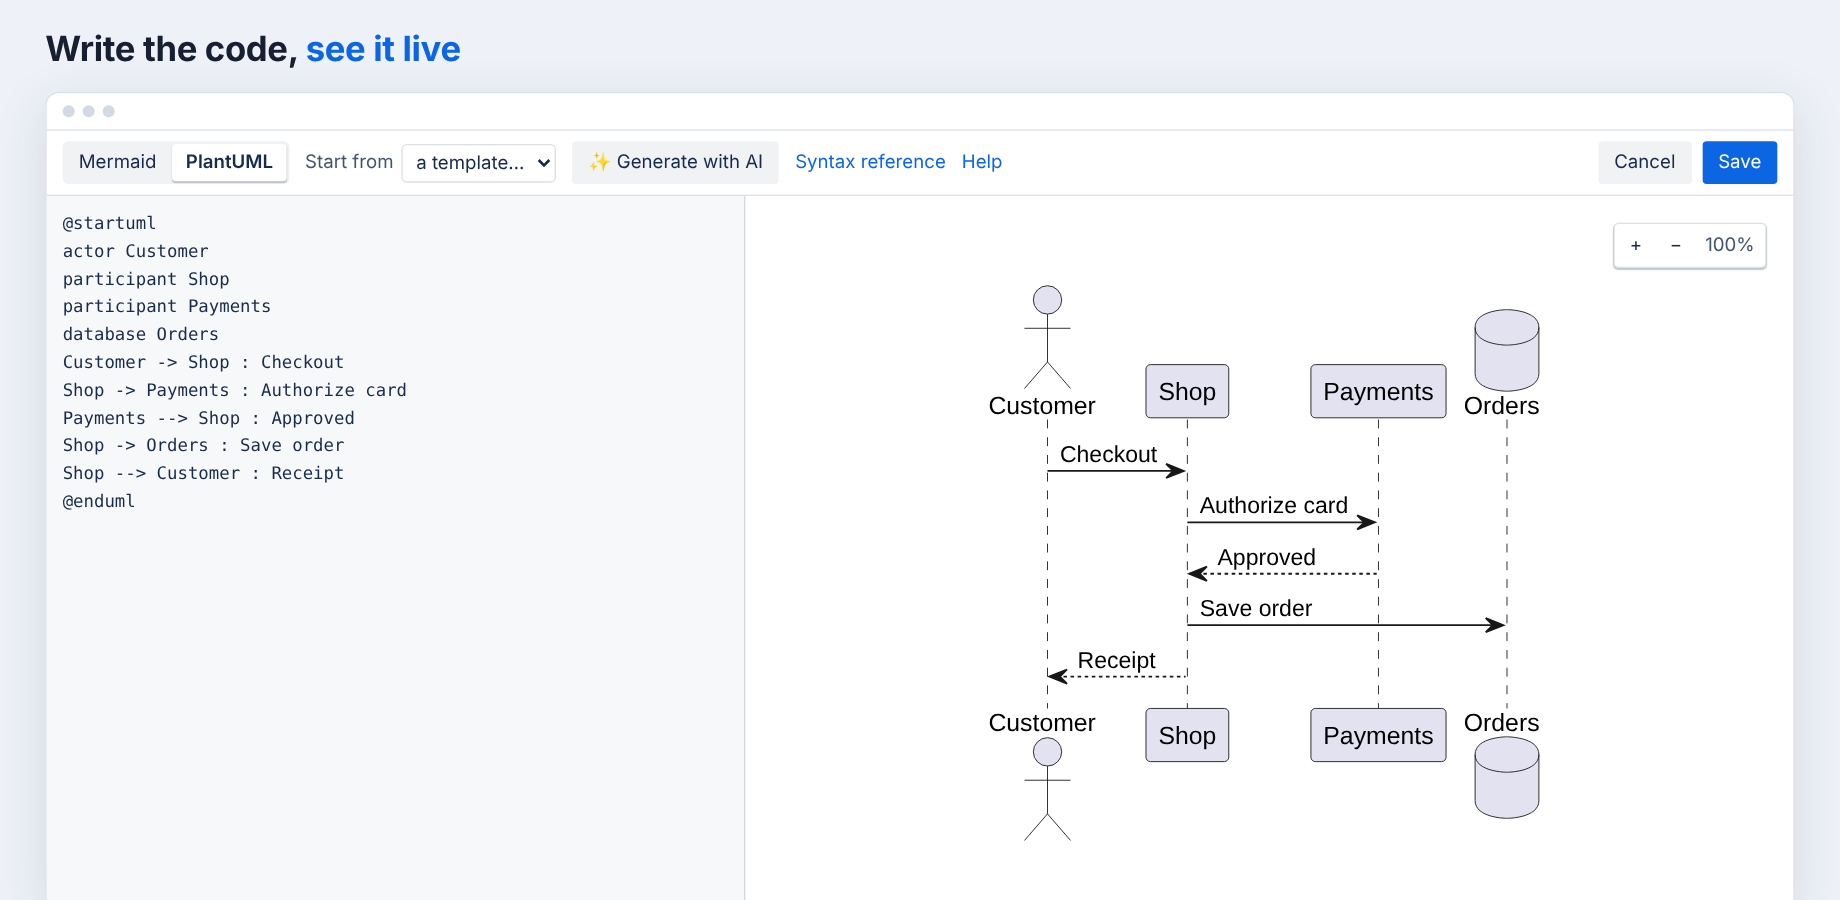Click the bottom Shop participant box
This screenshot has height=900, width=1840.
(1187, 735)
